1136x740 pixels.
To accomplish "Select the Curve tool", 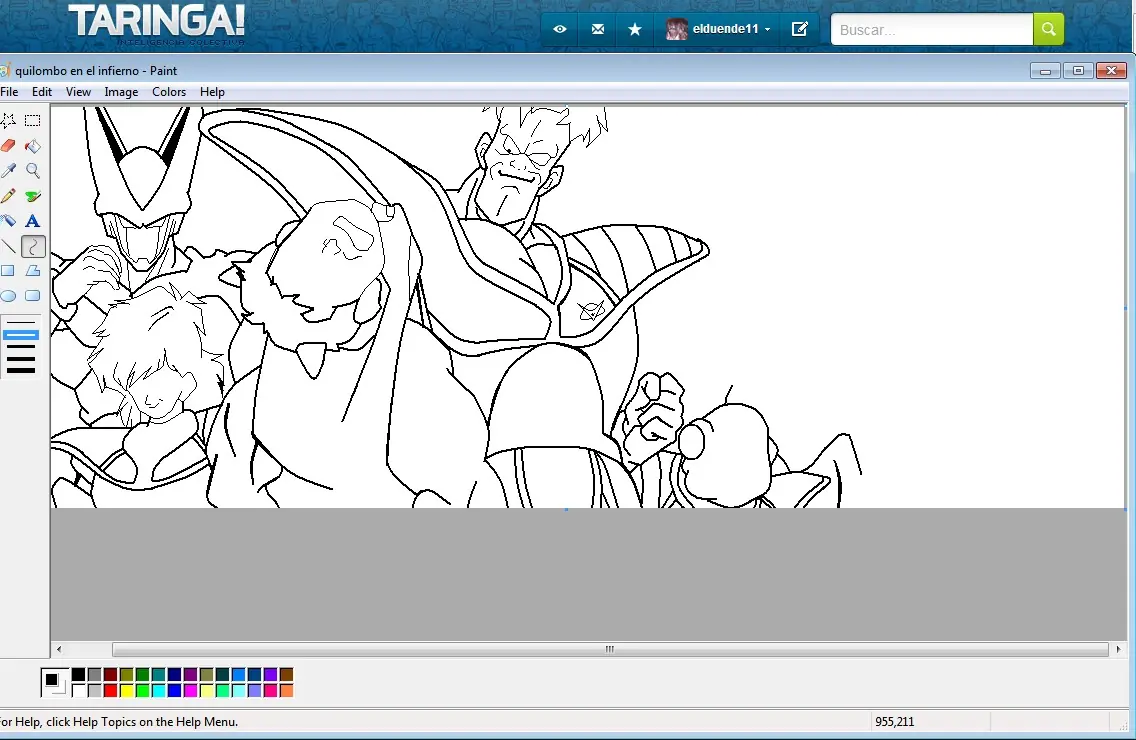I will click(33, 246).
